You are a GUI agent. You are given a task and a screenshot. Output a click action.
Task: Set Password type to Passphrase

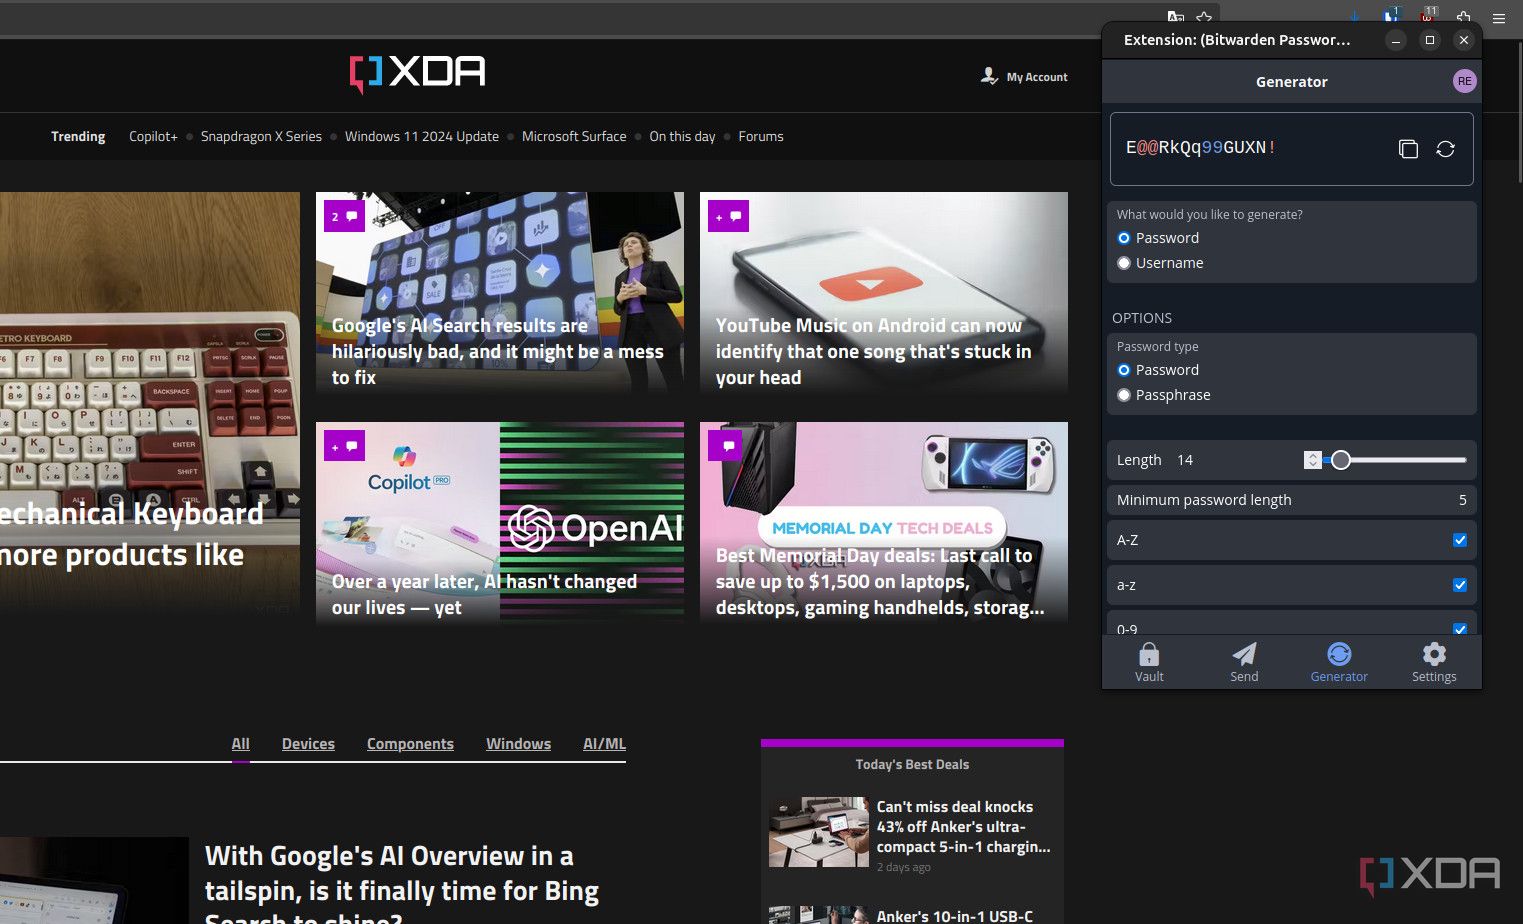click(x=1124, y=395)
